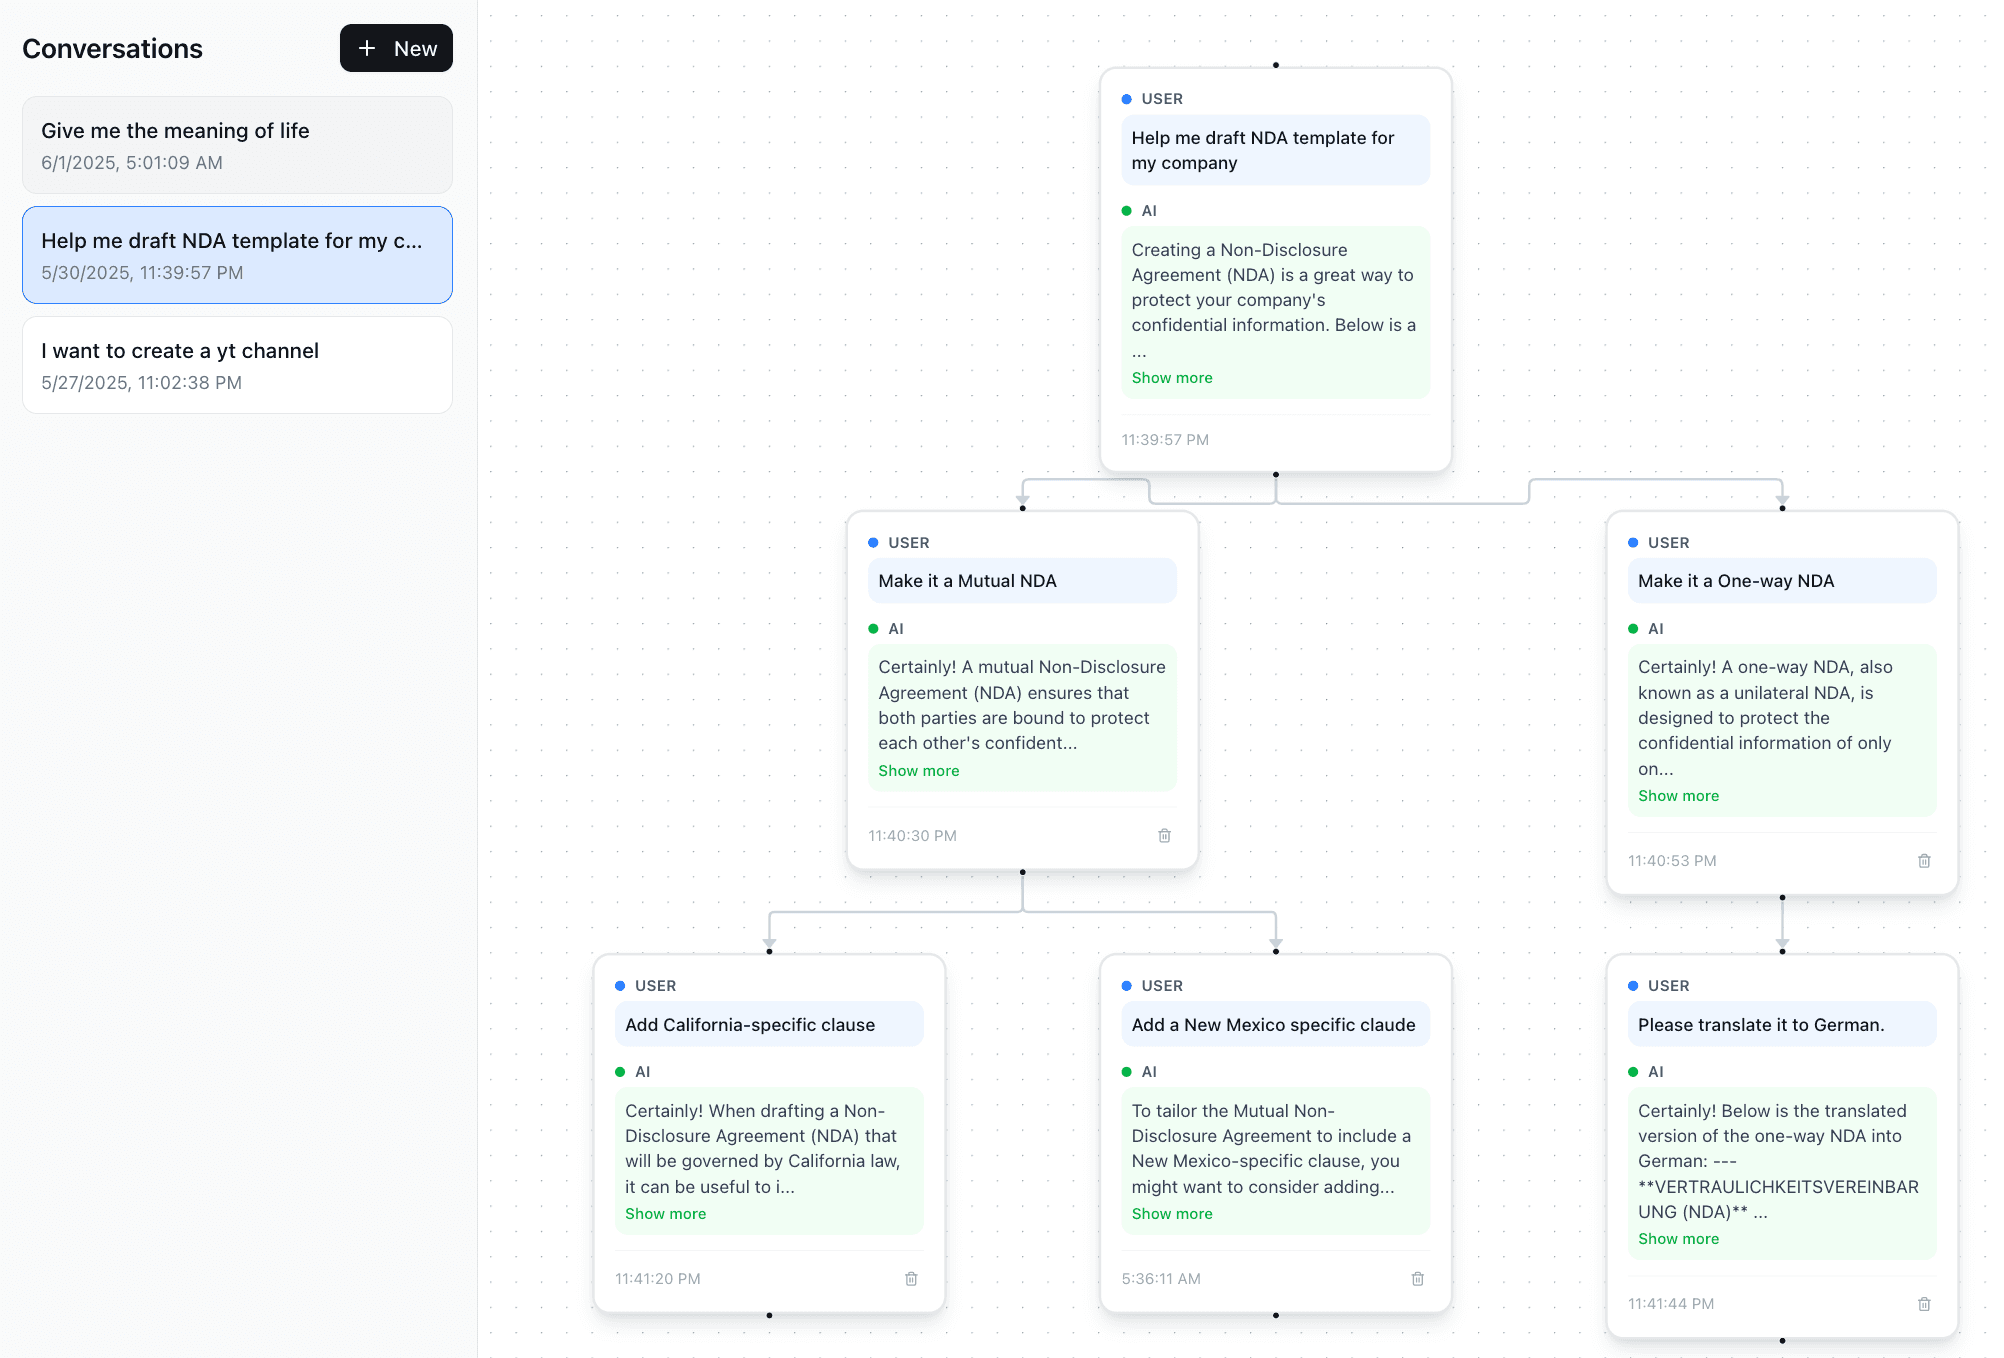Image resolution: width=2004 pixels, height=1358 pixels.
Task: Show more of the German translation reply
Action: [1678, 1238]
